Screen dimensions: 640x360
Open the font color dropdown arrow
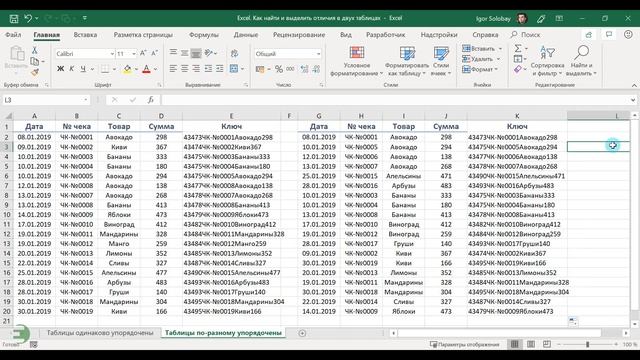point(156,69)
